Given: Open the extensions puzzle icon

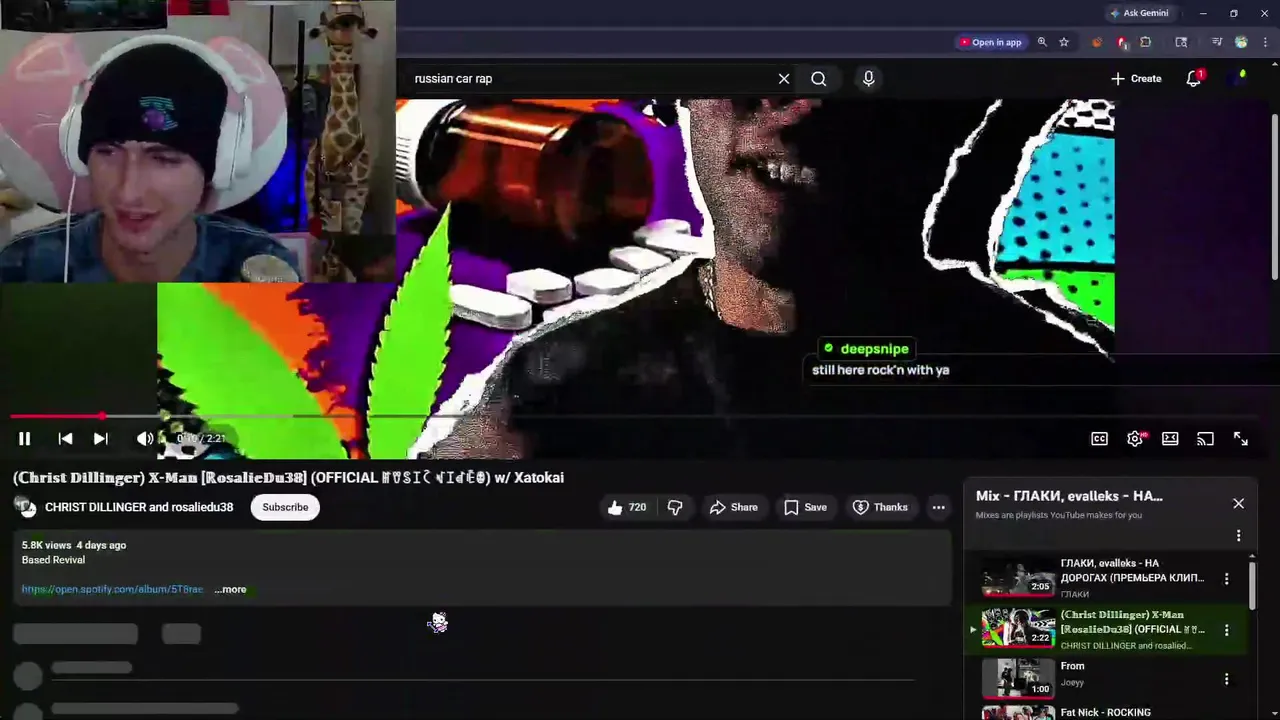Looking at the screenshot, I should click(1146, 42).
